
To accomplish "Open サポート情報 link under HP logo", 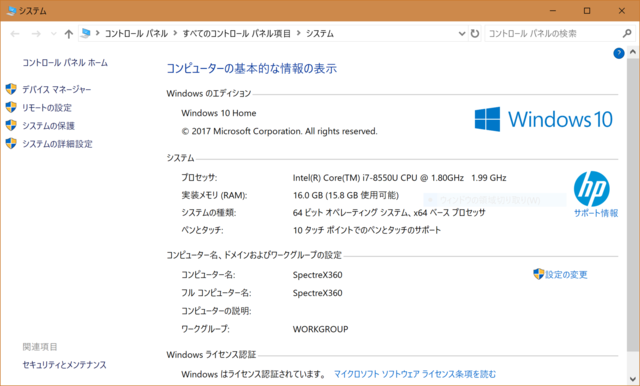I will pyautogui.click(x=596, y=213).
